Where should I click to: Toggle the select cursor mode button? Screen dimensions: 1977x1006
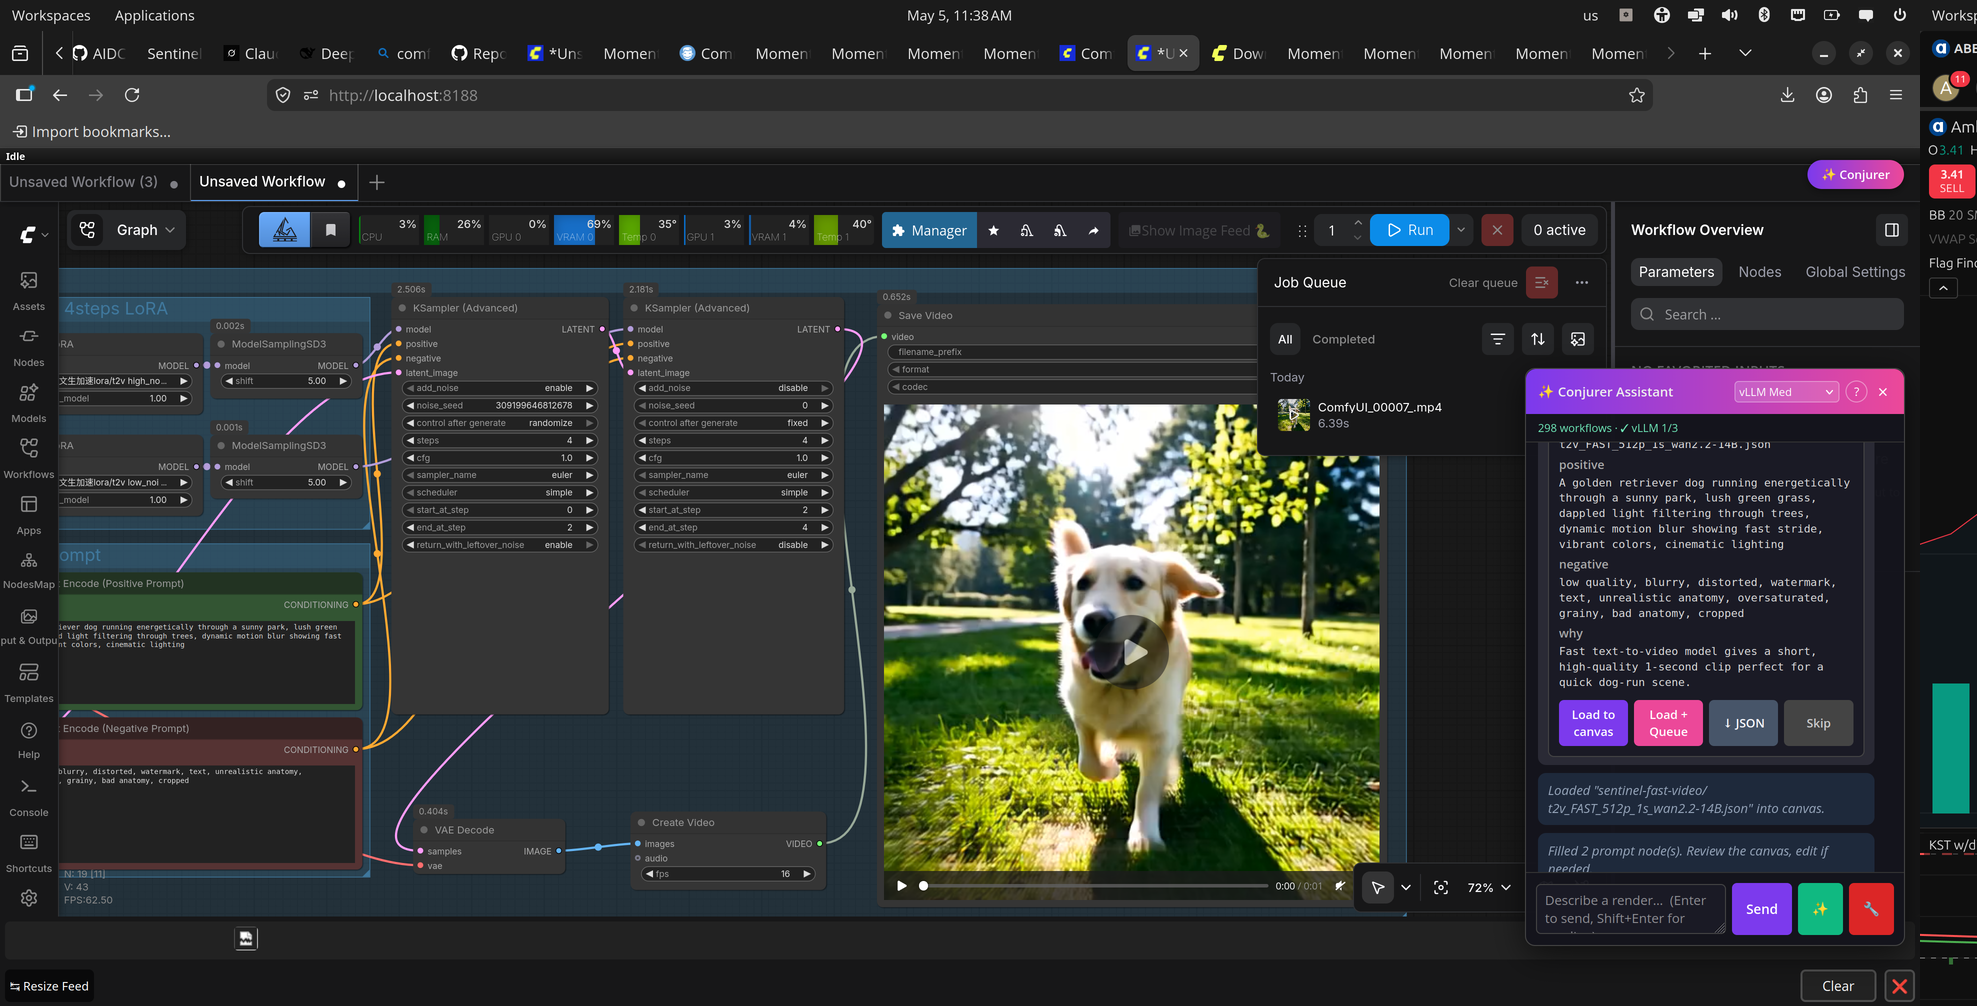pos(1378,888)
